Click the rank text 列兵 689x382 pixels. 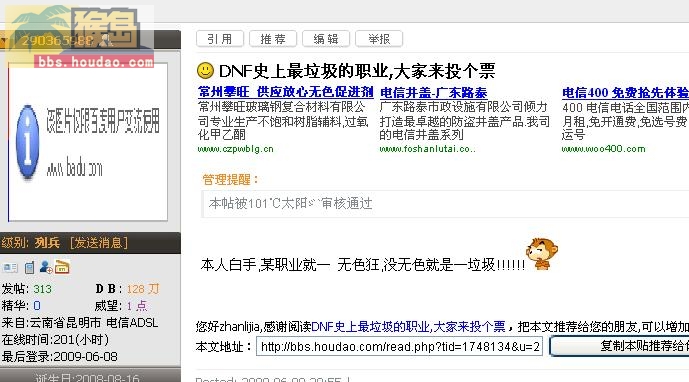tap(47, 243)
